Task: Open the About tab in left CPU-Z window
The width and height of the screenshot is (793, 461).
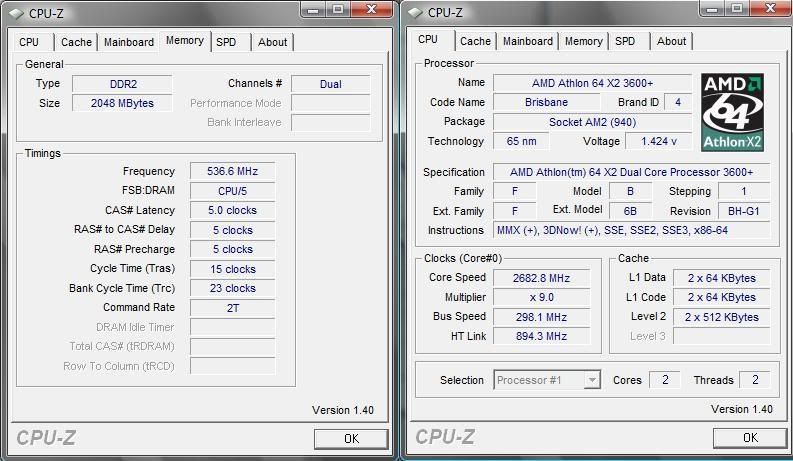Action: pos(273,42)
